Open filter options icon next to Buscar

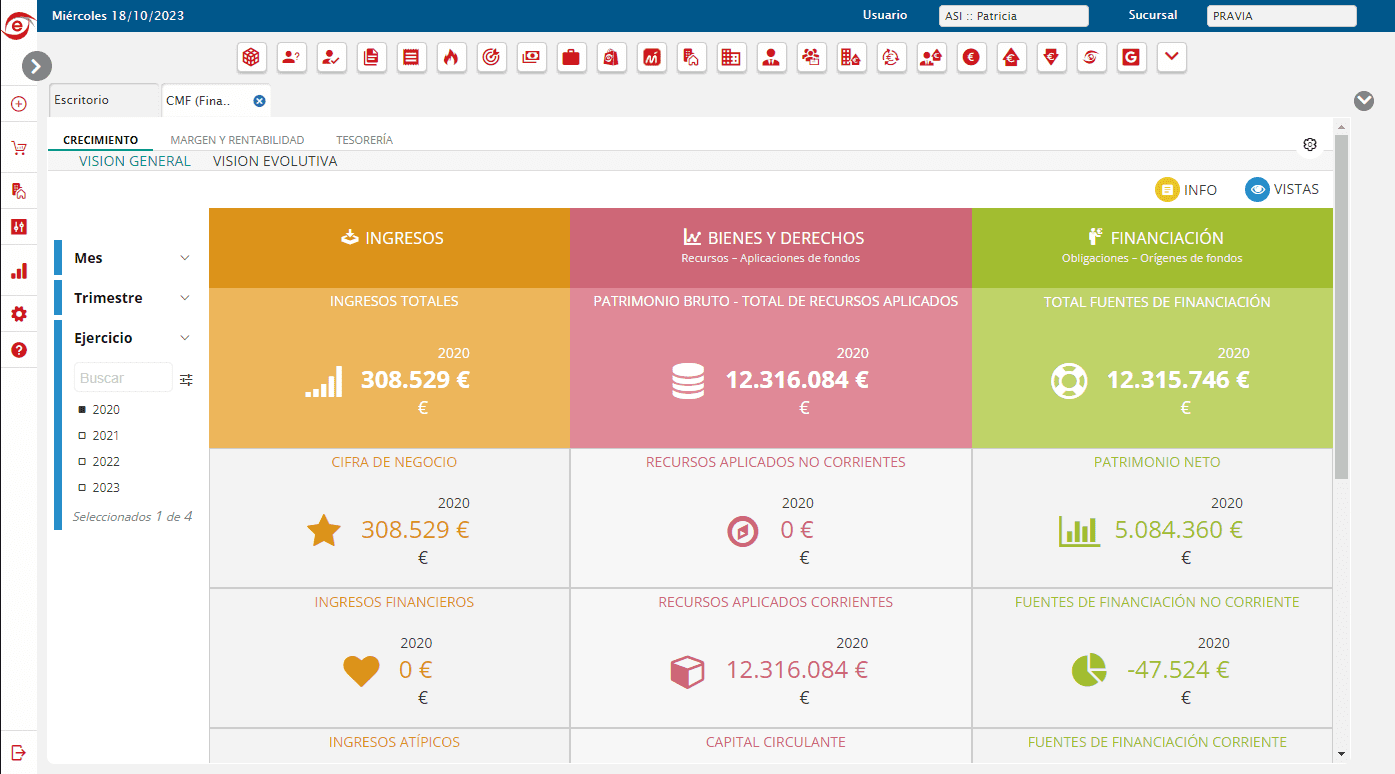pyautogui.click(x=186, y=379)
